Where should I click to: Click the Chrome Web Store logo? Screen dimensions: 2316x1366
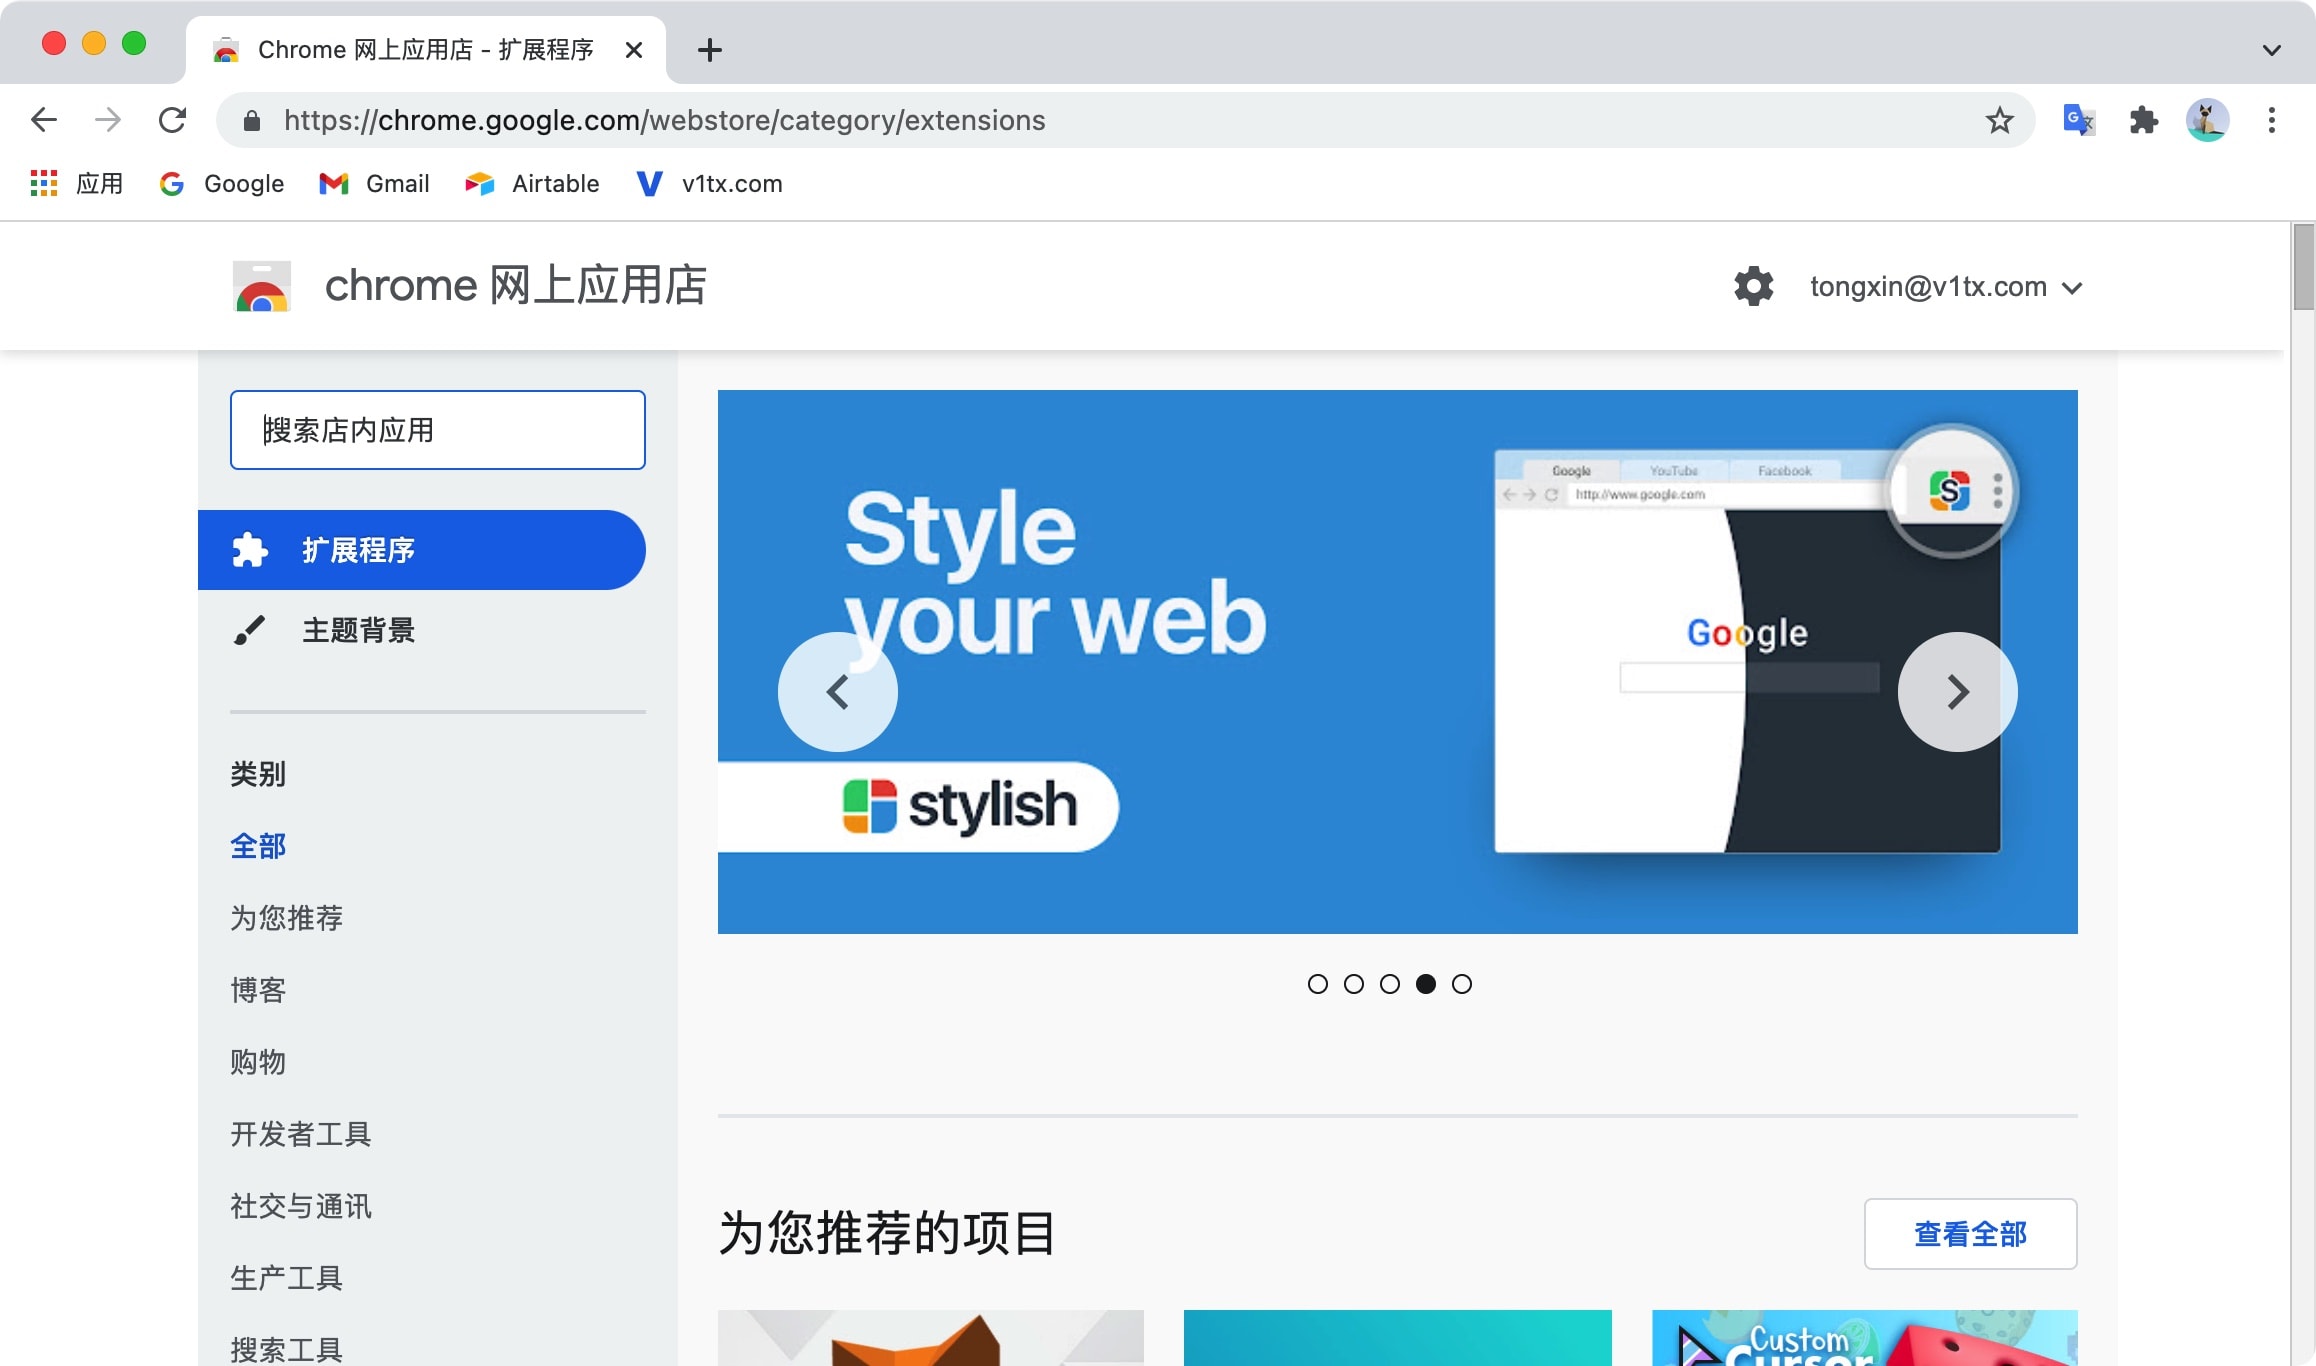point(262,287)
